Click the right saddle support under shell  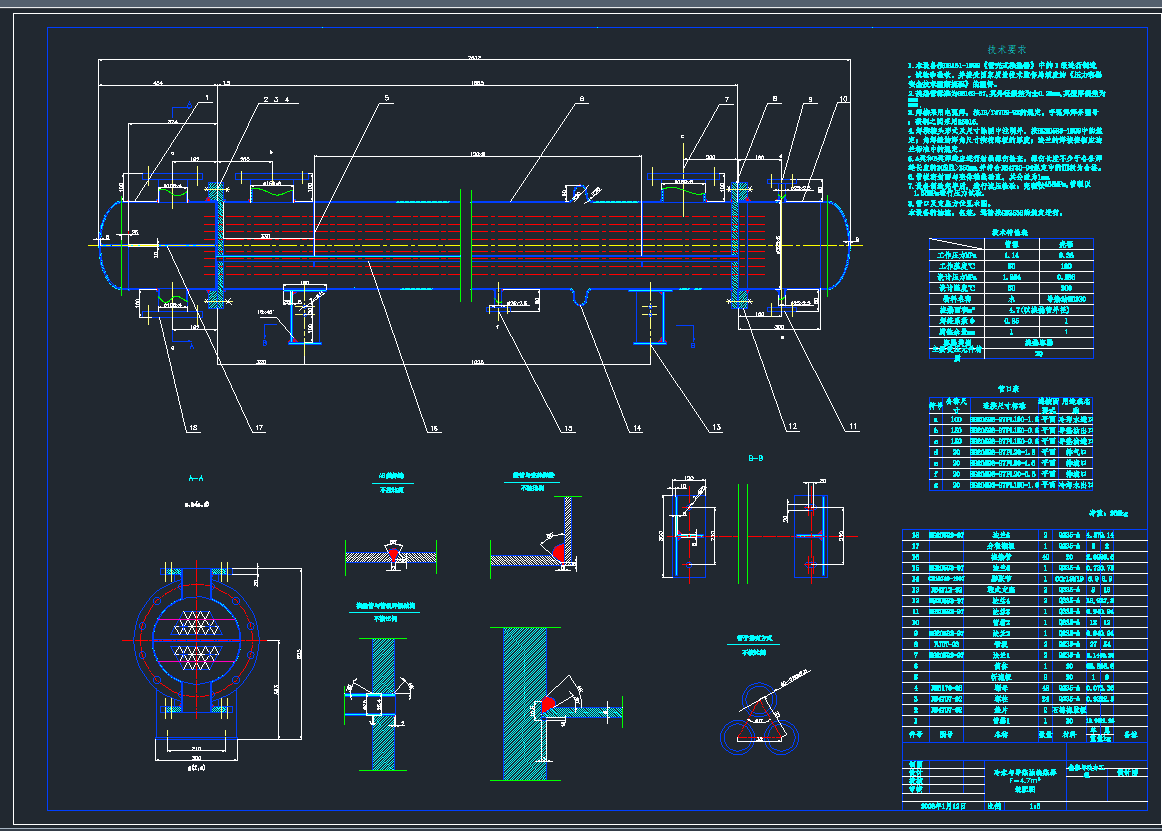click(649, 317)
